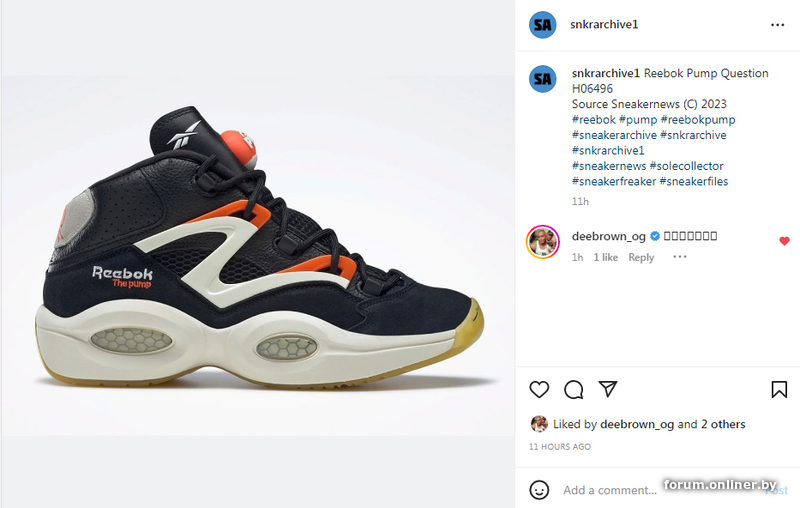Open the #sneakerfreaker hashtag
This screenshot has height=508, width=800.
coord(614,181)
